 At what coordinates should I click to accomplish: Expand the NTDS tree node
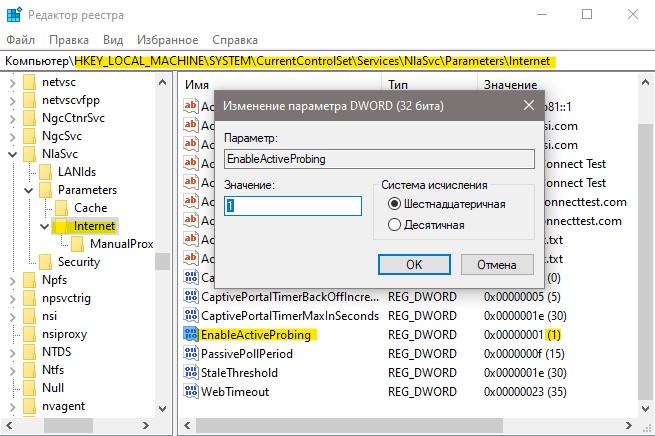(13, 352)
